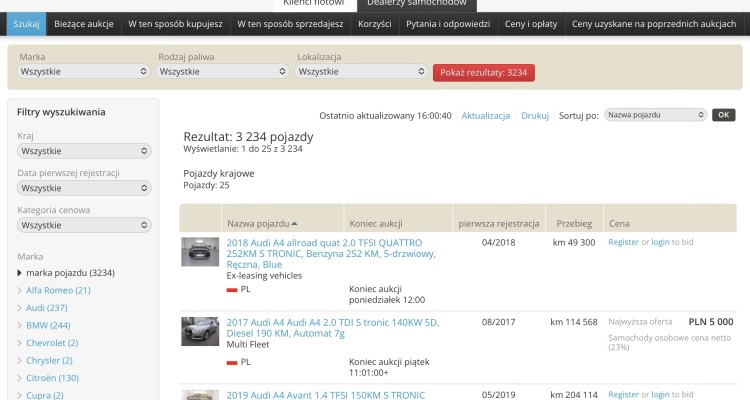Sort by pierwsza rejestracja column
The width and height of the screenshot is (750, 400).
[x=498, y=223]
